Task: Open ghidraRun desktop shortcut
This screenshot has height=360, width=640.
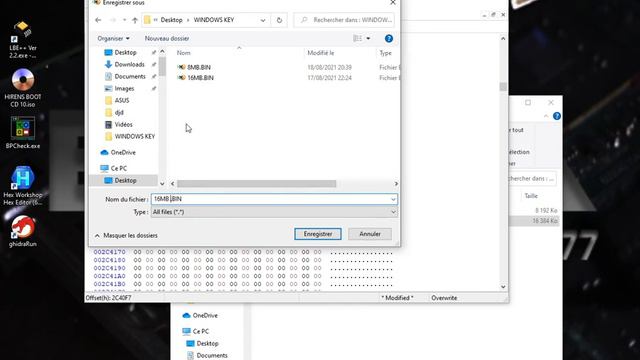Action: (x=22, y=231)
